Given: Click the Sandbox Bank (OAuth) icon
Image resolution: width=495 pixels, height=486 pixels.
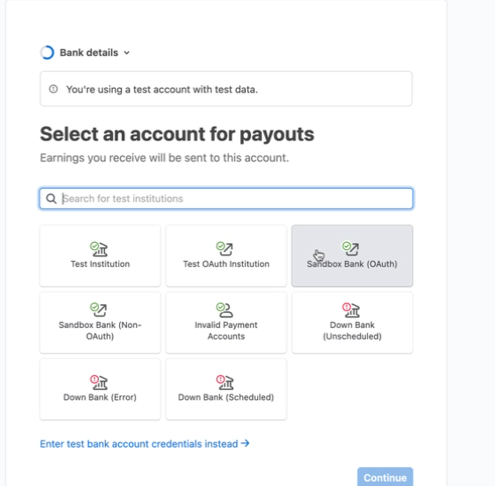Looking at the screenshot, I should (351, 249).
